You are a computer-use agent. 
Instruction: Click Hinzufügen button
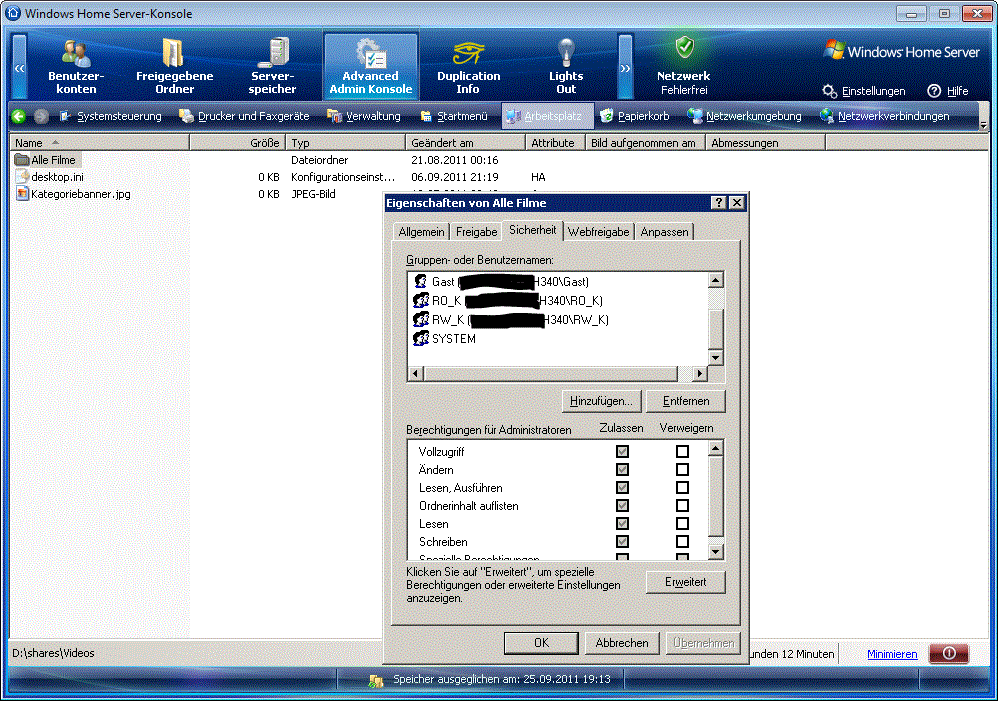pyautogui.click(x=601, y=401)
